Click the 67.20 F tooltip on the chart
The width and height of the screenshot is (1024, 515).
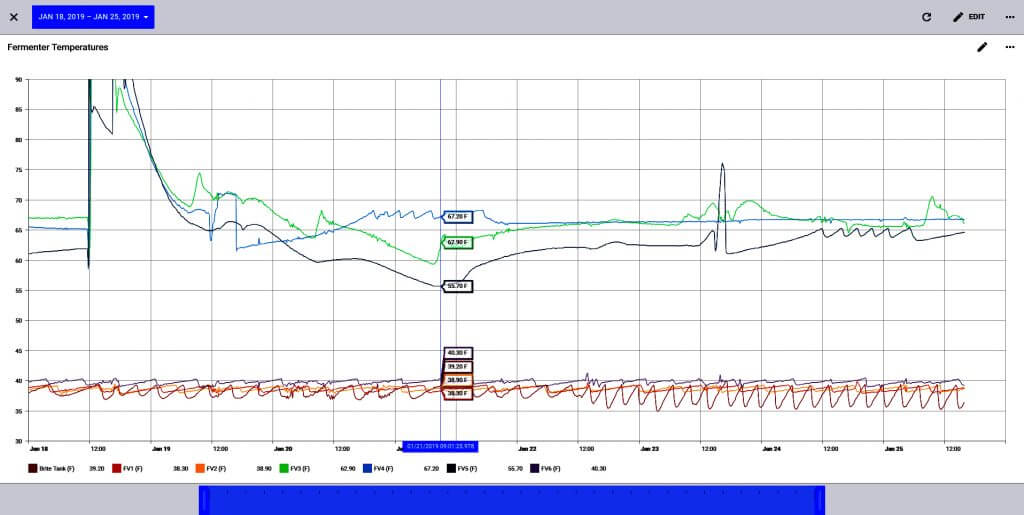(x=458, y=216)
